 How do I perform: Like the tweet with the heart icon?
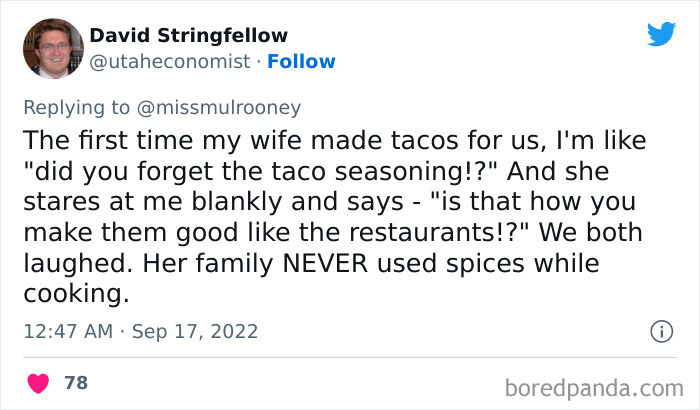click(x=39, y=382)
